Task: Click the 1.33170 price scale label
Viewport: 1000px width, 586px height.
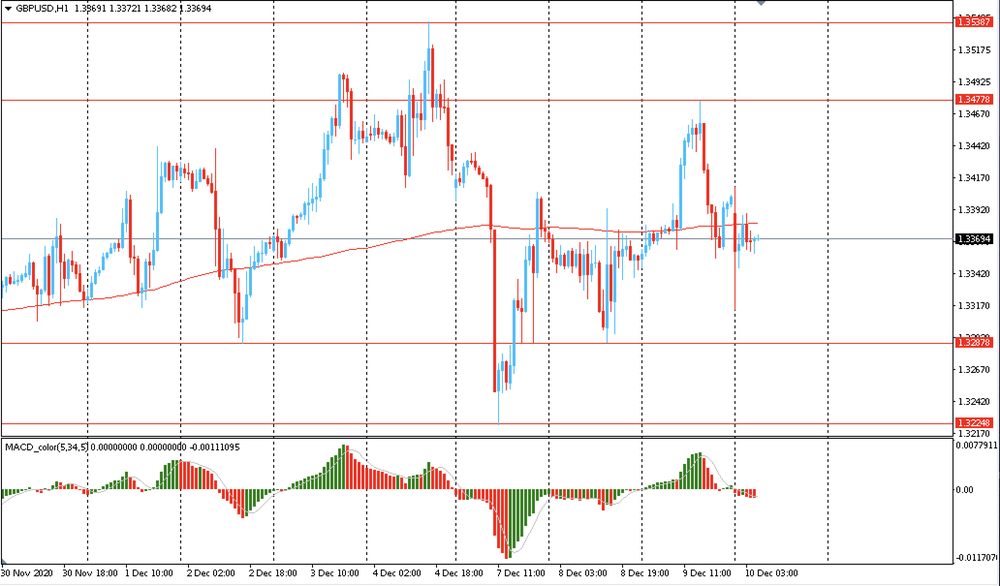Action: coord(975,306)
